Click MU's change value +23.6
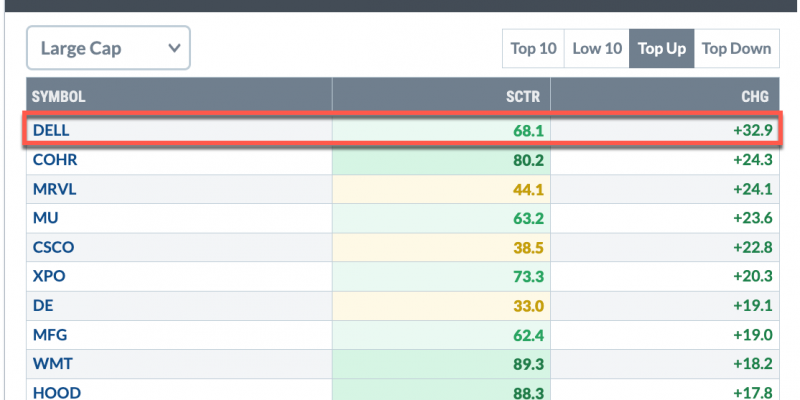This screenshot has width=800, height=400. [753, 218]
